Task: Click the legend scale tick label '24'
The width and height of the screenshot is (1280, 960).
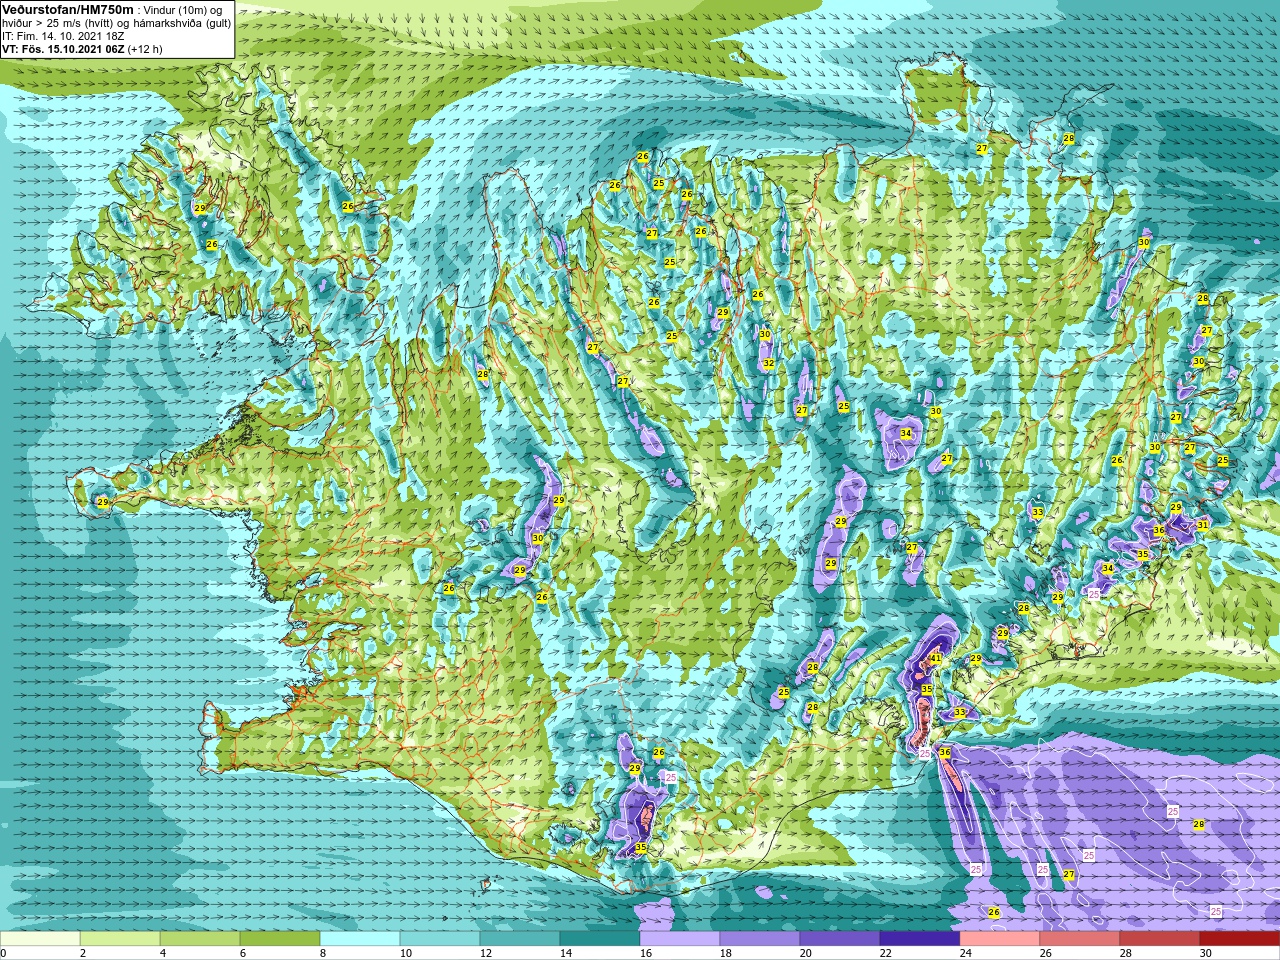Action: point(967,953)
